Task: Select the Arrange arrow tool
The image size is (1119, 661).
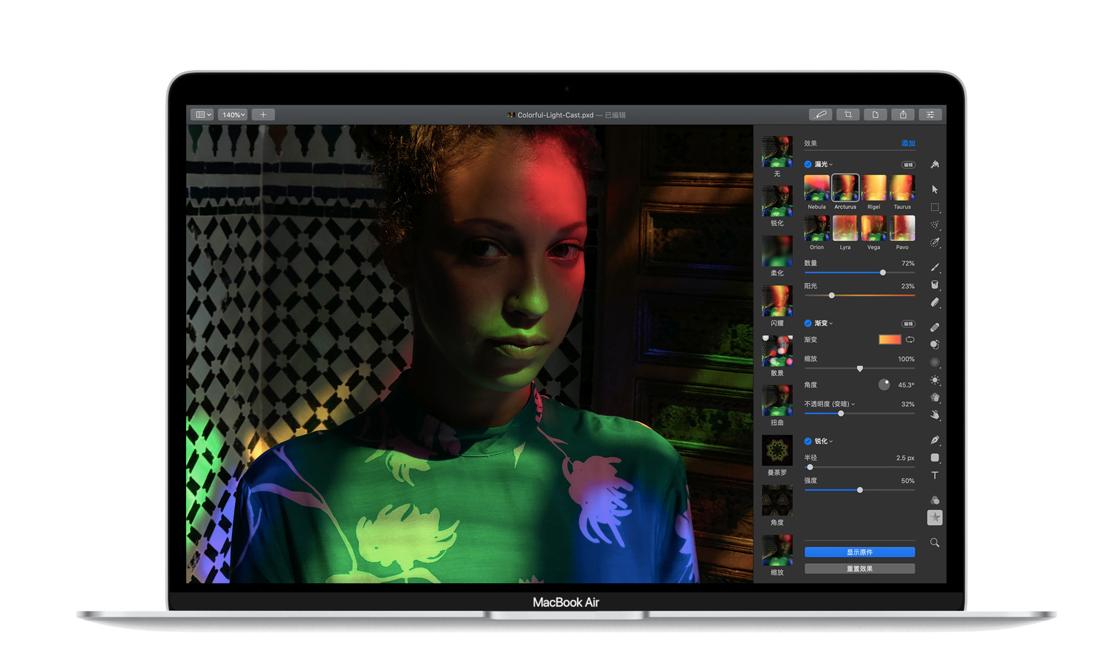Action: tap(933, 191)
